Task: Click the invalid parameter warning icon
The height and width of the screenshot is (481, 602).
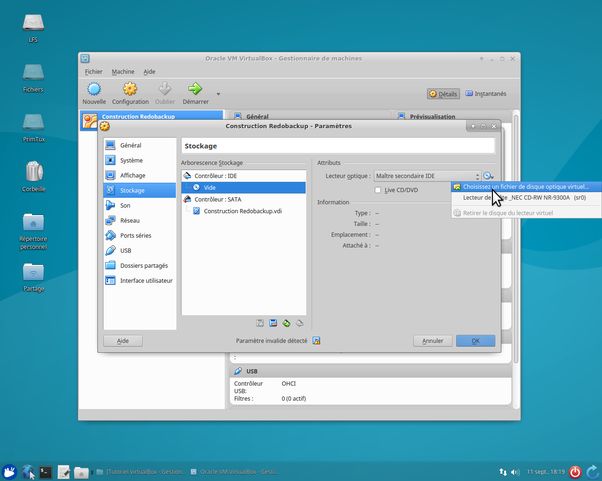Action: (316, 341)
